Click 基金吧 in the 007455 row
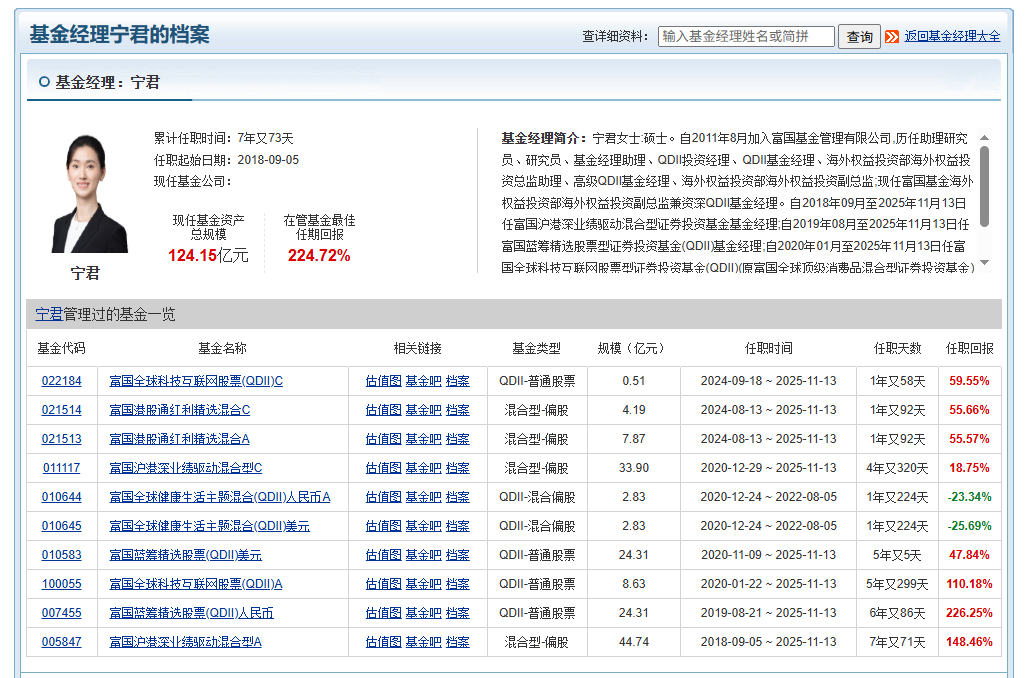 click(x=424, y=612)
